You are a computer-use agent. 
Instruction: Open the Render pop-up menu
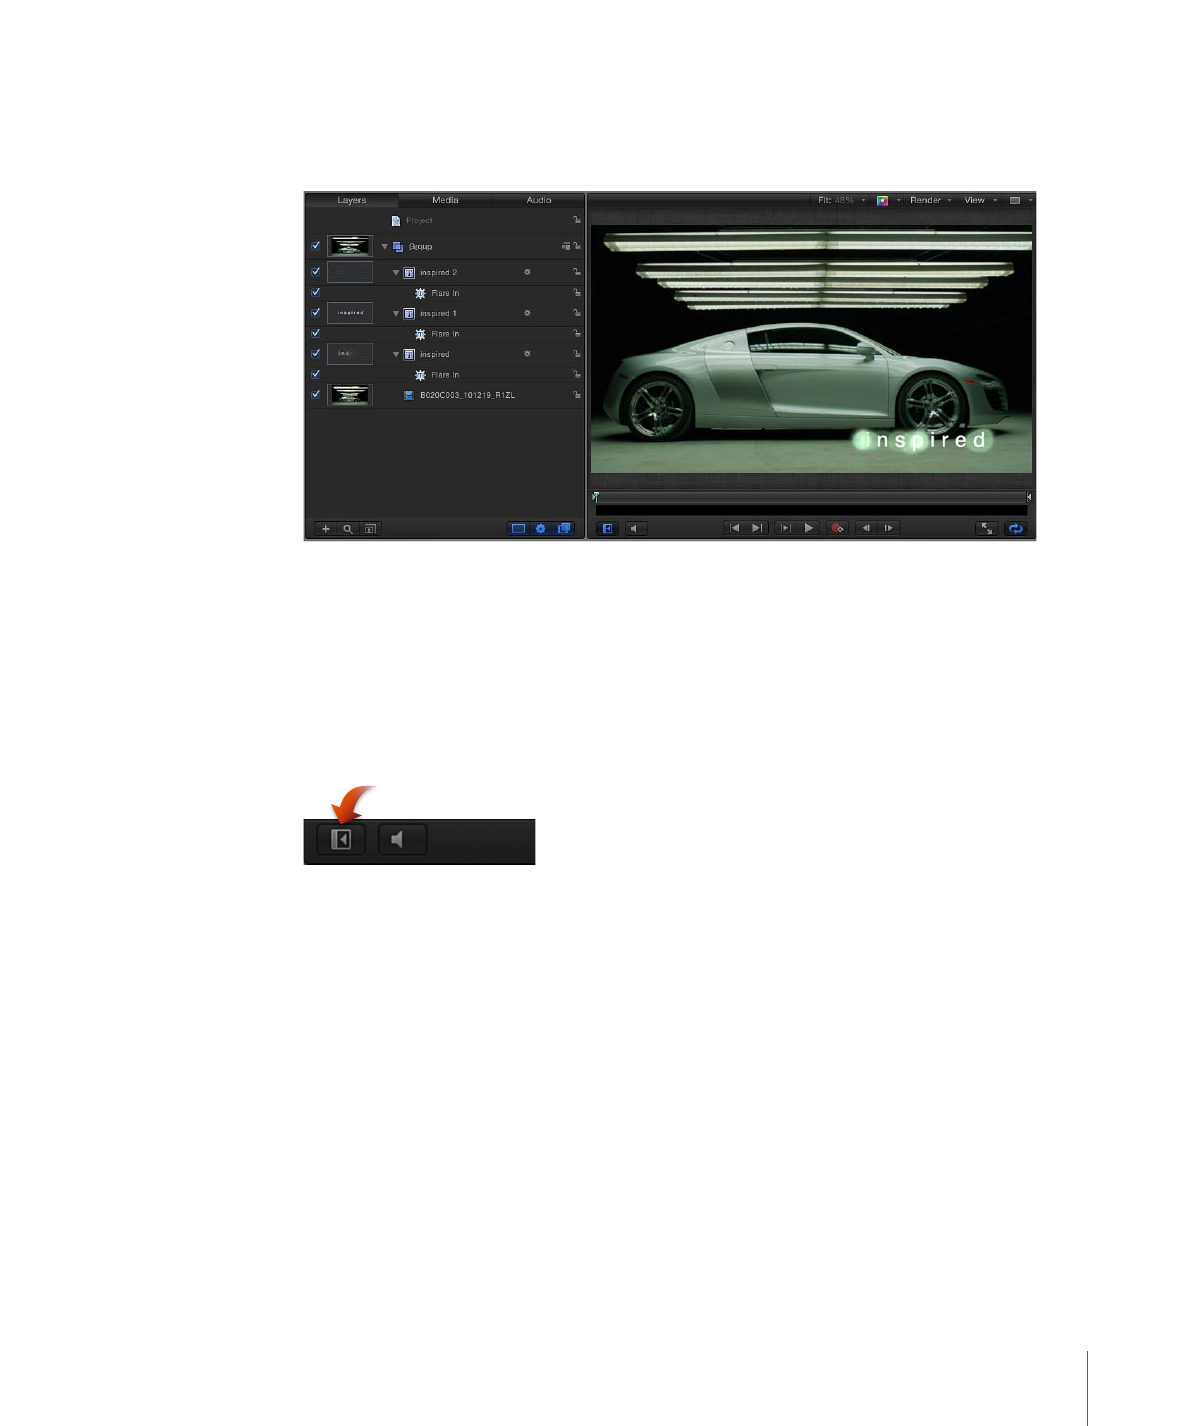point(930,200)
